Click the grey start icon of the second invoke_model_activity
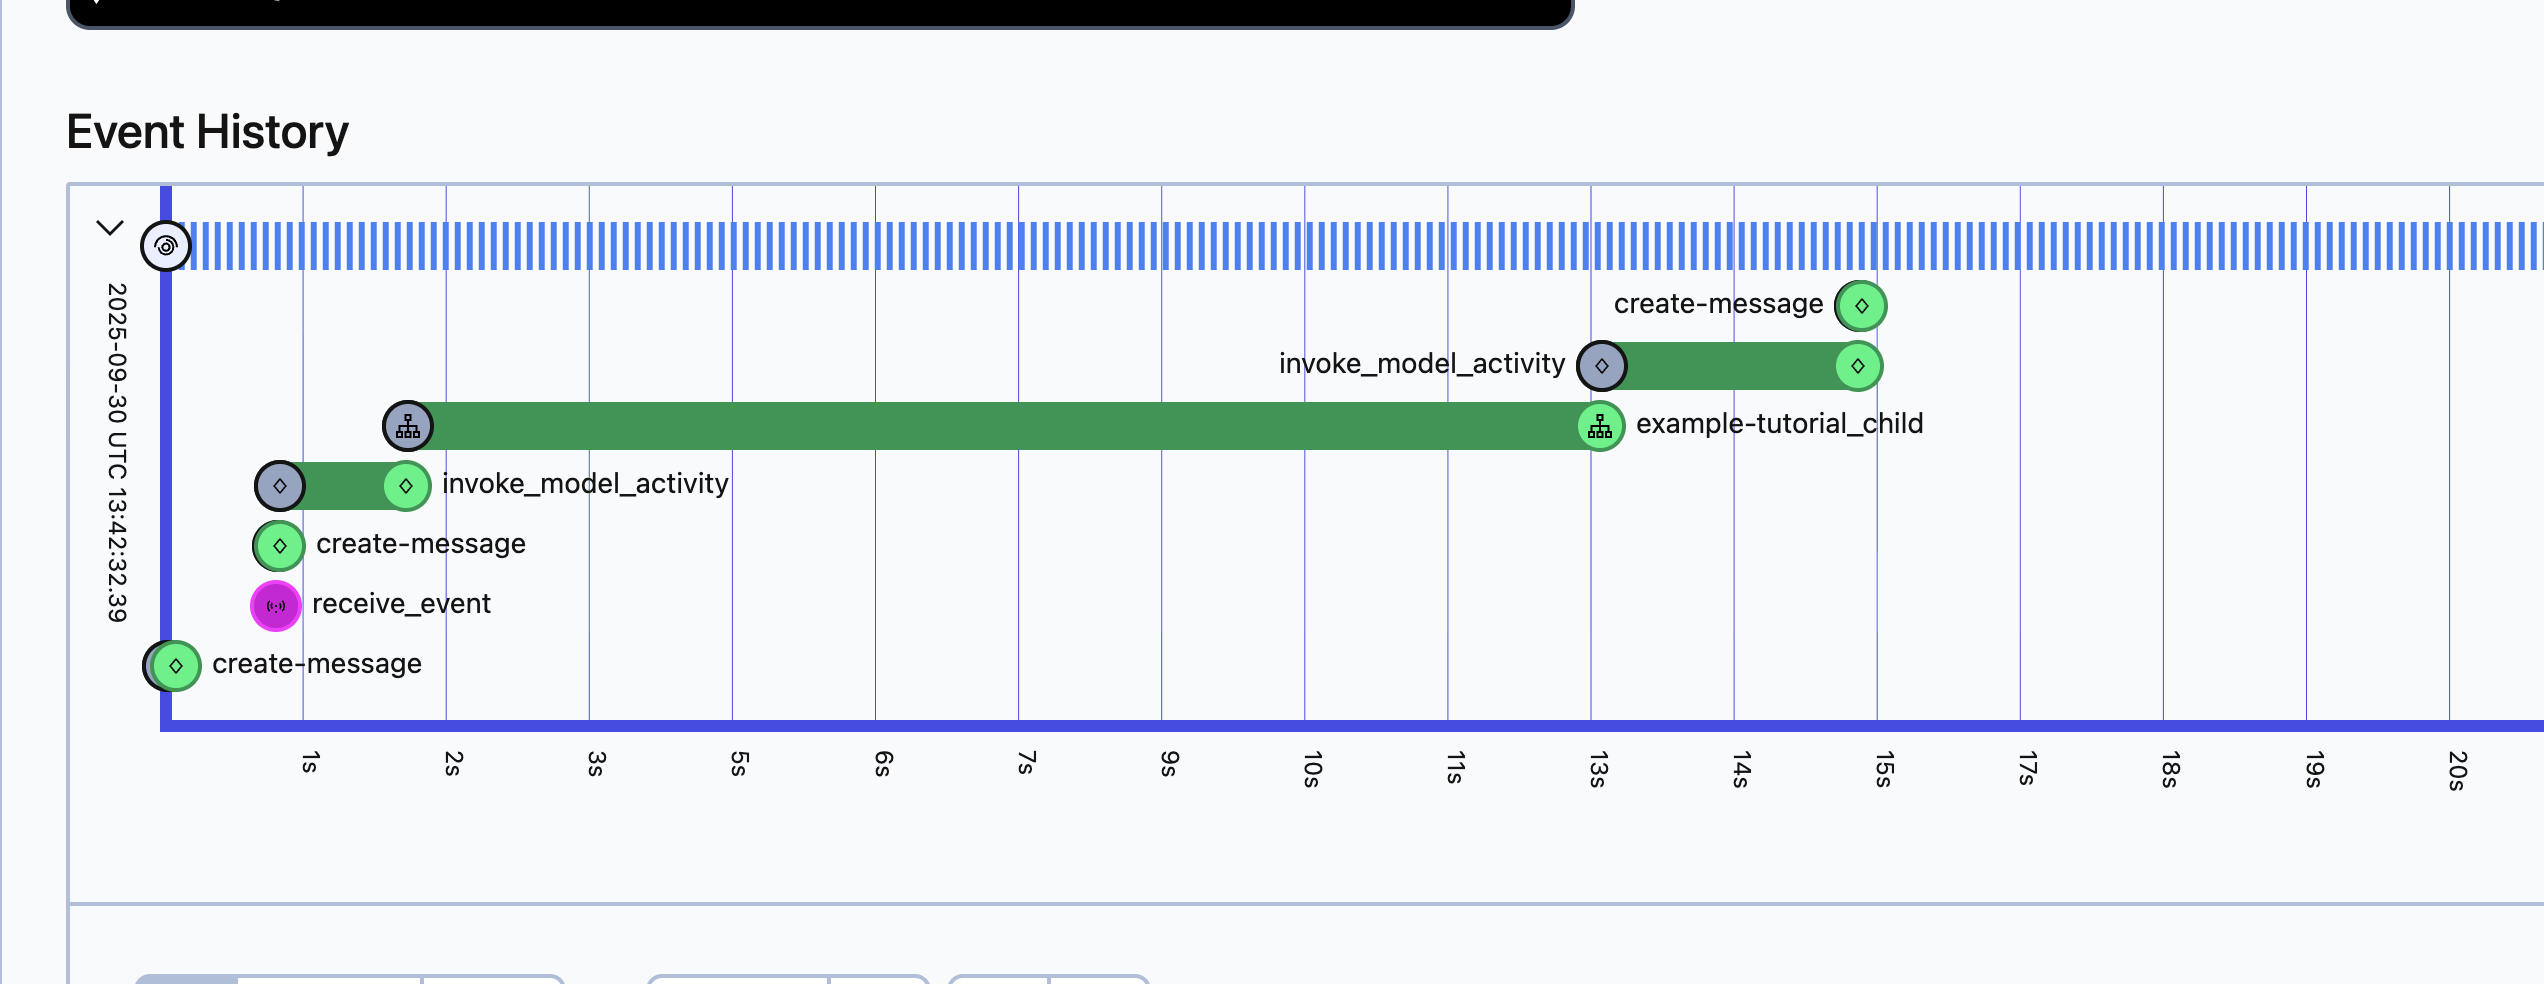This screenshot has height=984, width=2544. [1602, 365]
